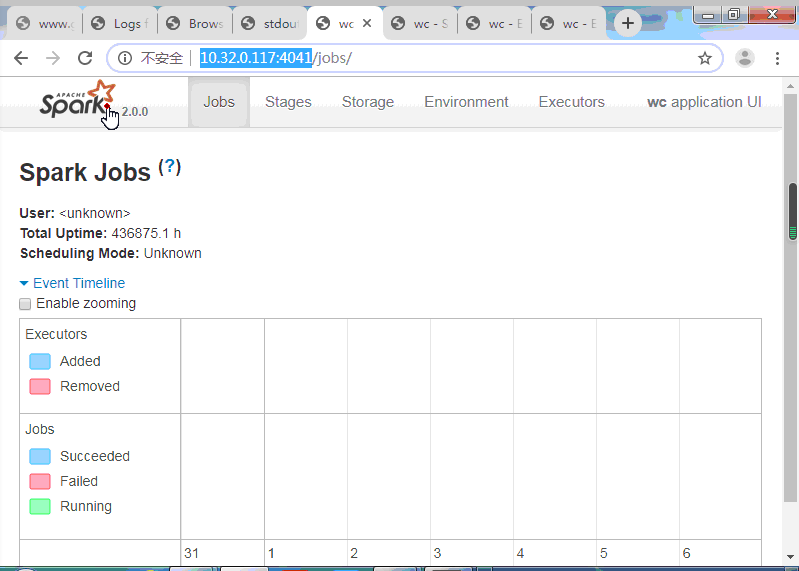Viewport: 799px width, 571px height.
Task: Click the browser back arrow
Action: point(21,59)
